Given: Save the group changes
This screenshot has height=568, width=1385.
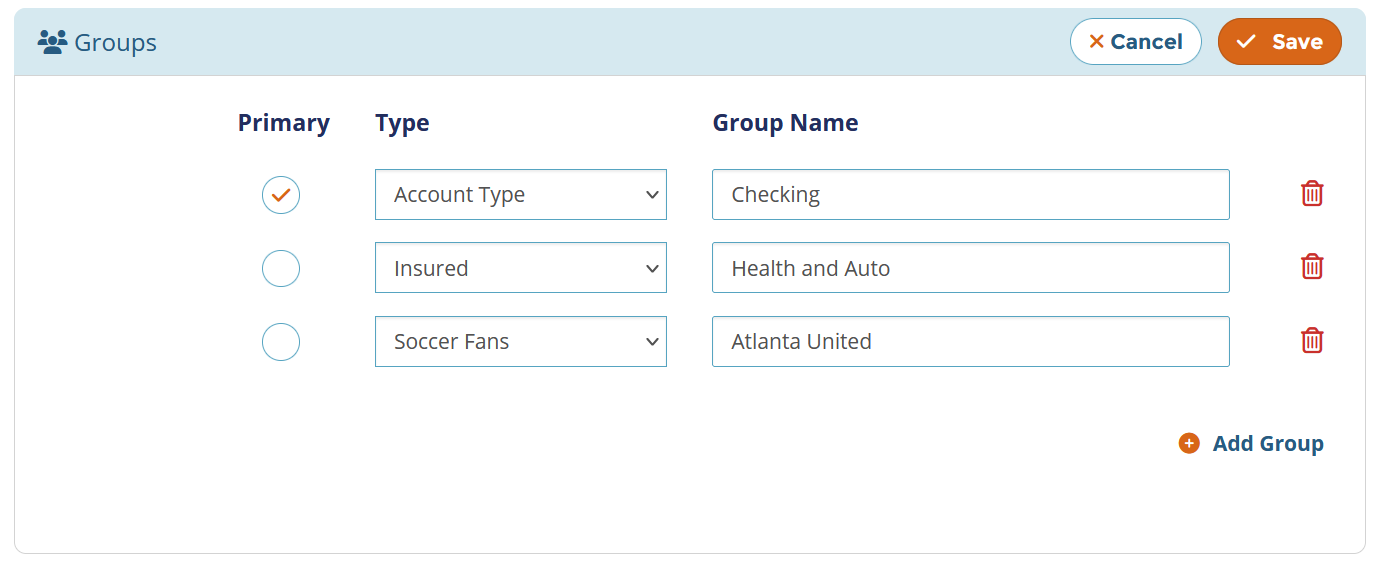Looking at the screenshot, I should coord(1279,42).
